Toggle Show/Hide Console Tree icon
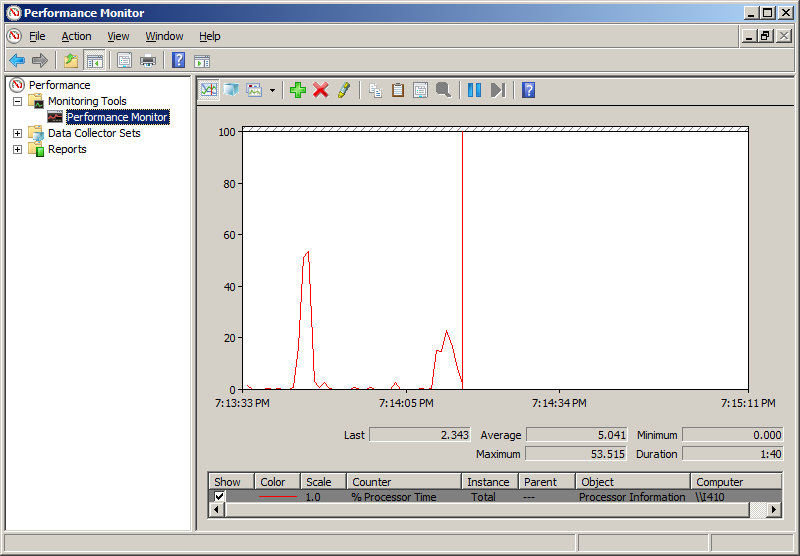This screenshot has height=556, width=800. tap(95, 61)
